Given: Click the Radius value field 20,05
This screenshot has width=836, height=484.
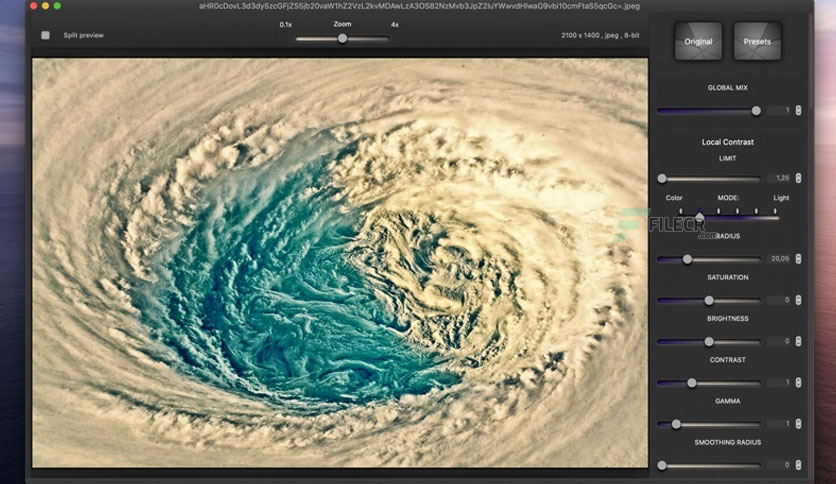Looking at the screenshot, I should point(780,259).
